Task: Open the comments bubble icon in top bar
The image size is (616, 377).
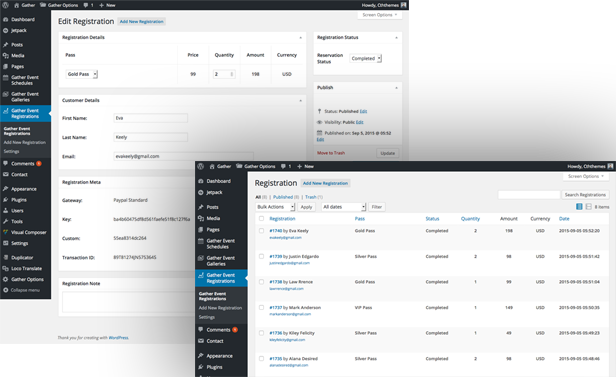Action: 85,5
